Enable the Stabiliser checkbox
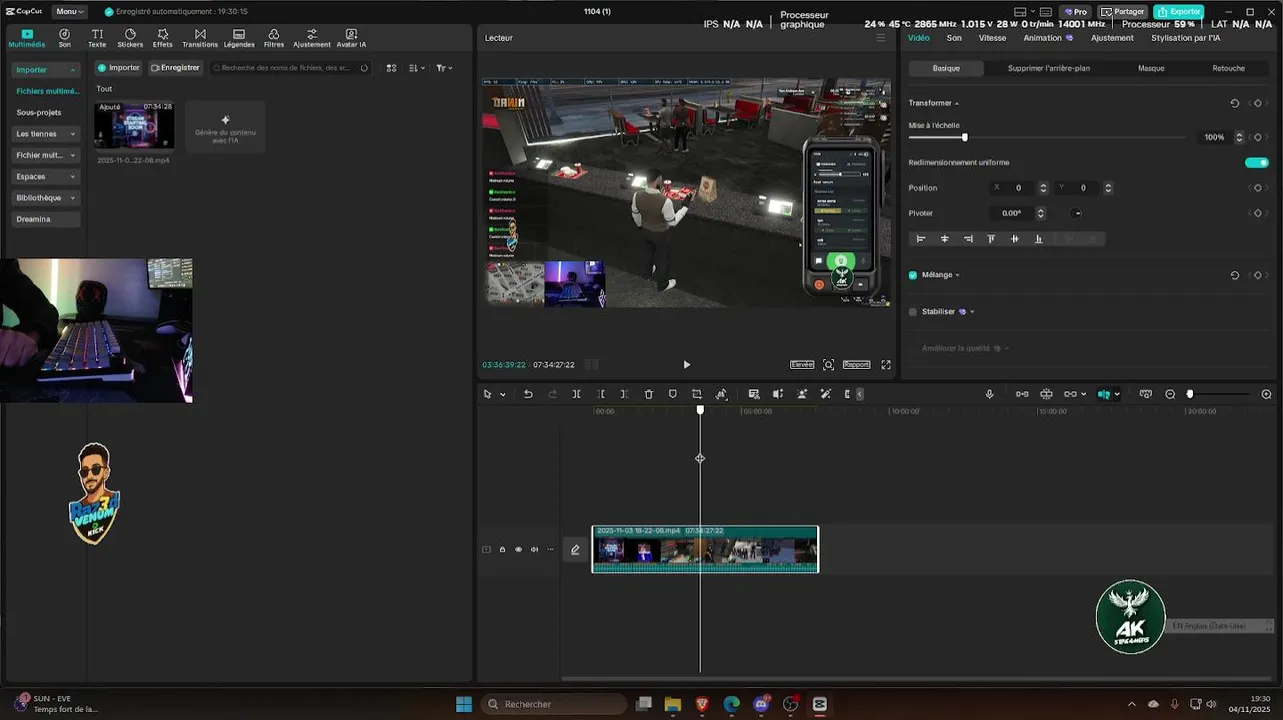The width and height of the screenshot is (1283, 720). [913, 312]
